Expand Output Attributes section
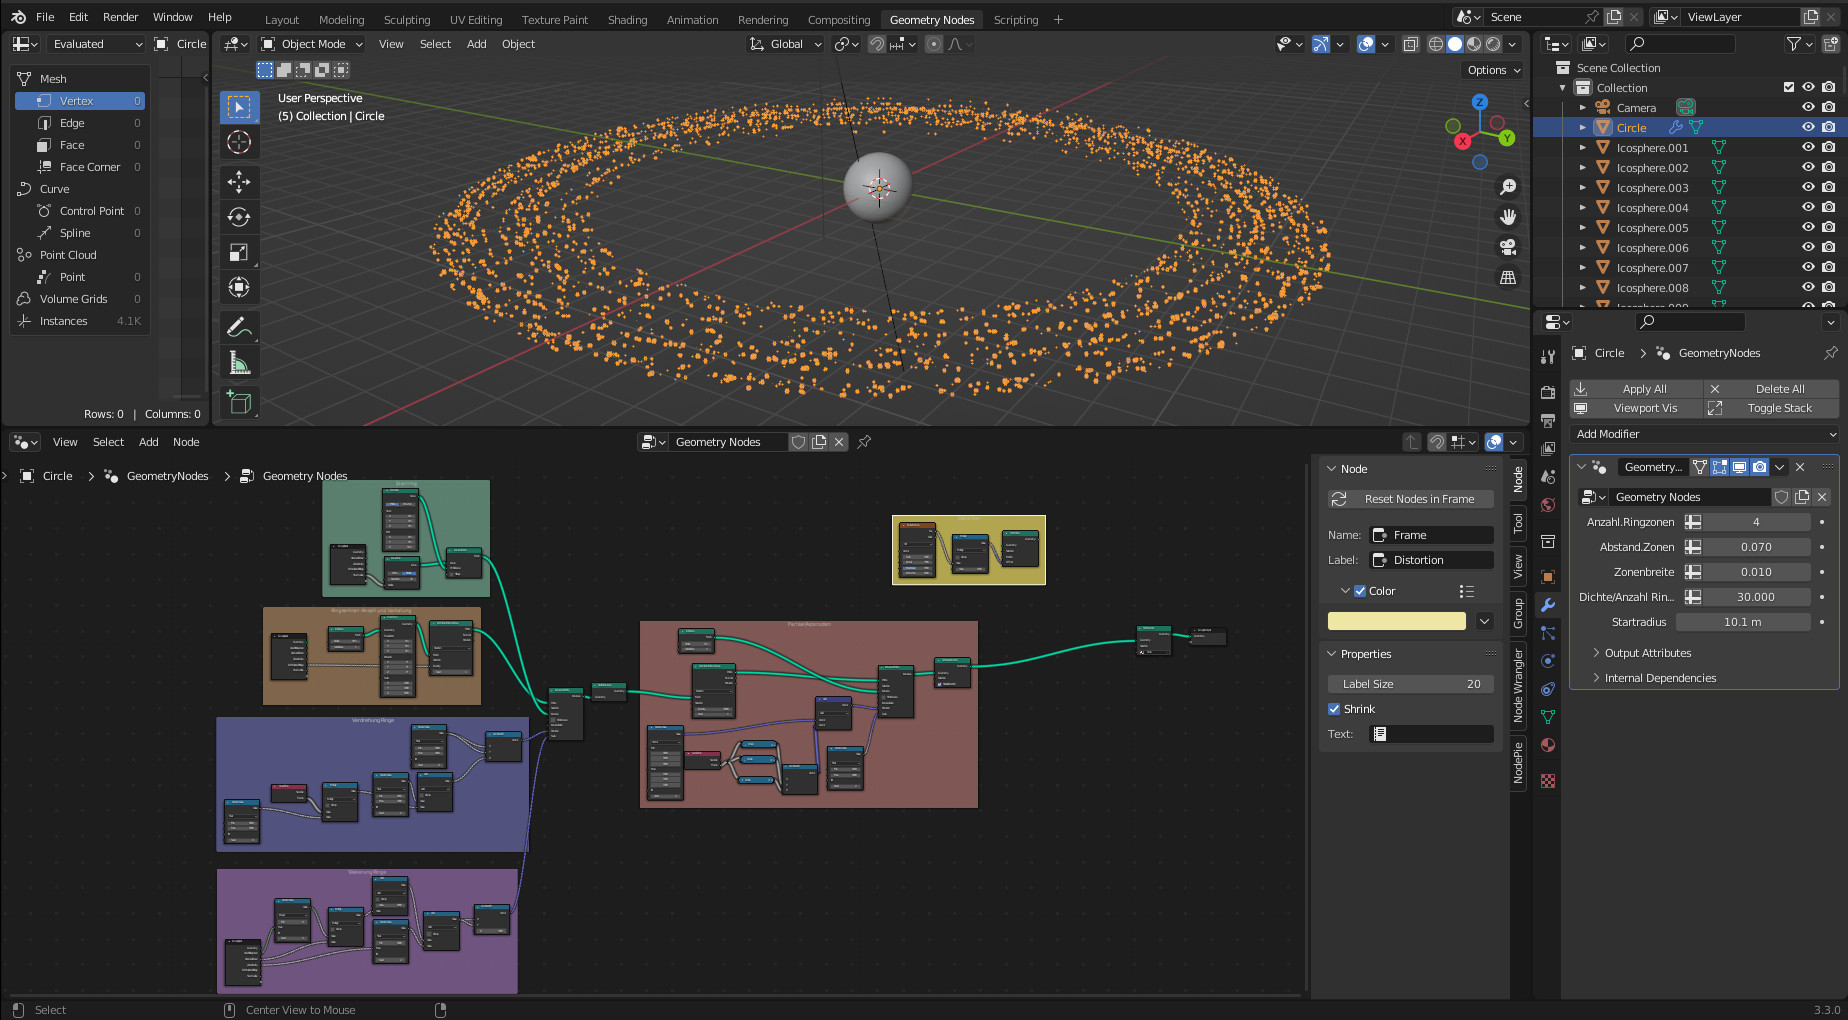The height and width of the screenshot is (1020, 1848). pyautogui.click(x=1647, y=653)
